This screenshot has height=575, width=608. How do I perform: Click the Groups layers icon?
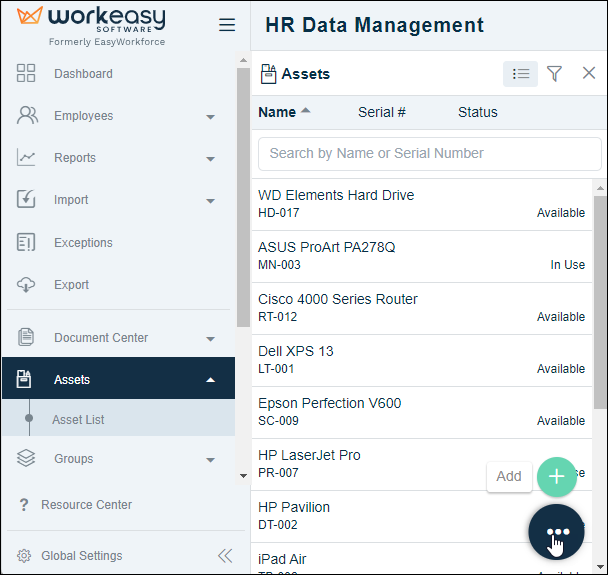point(26,458)
